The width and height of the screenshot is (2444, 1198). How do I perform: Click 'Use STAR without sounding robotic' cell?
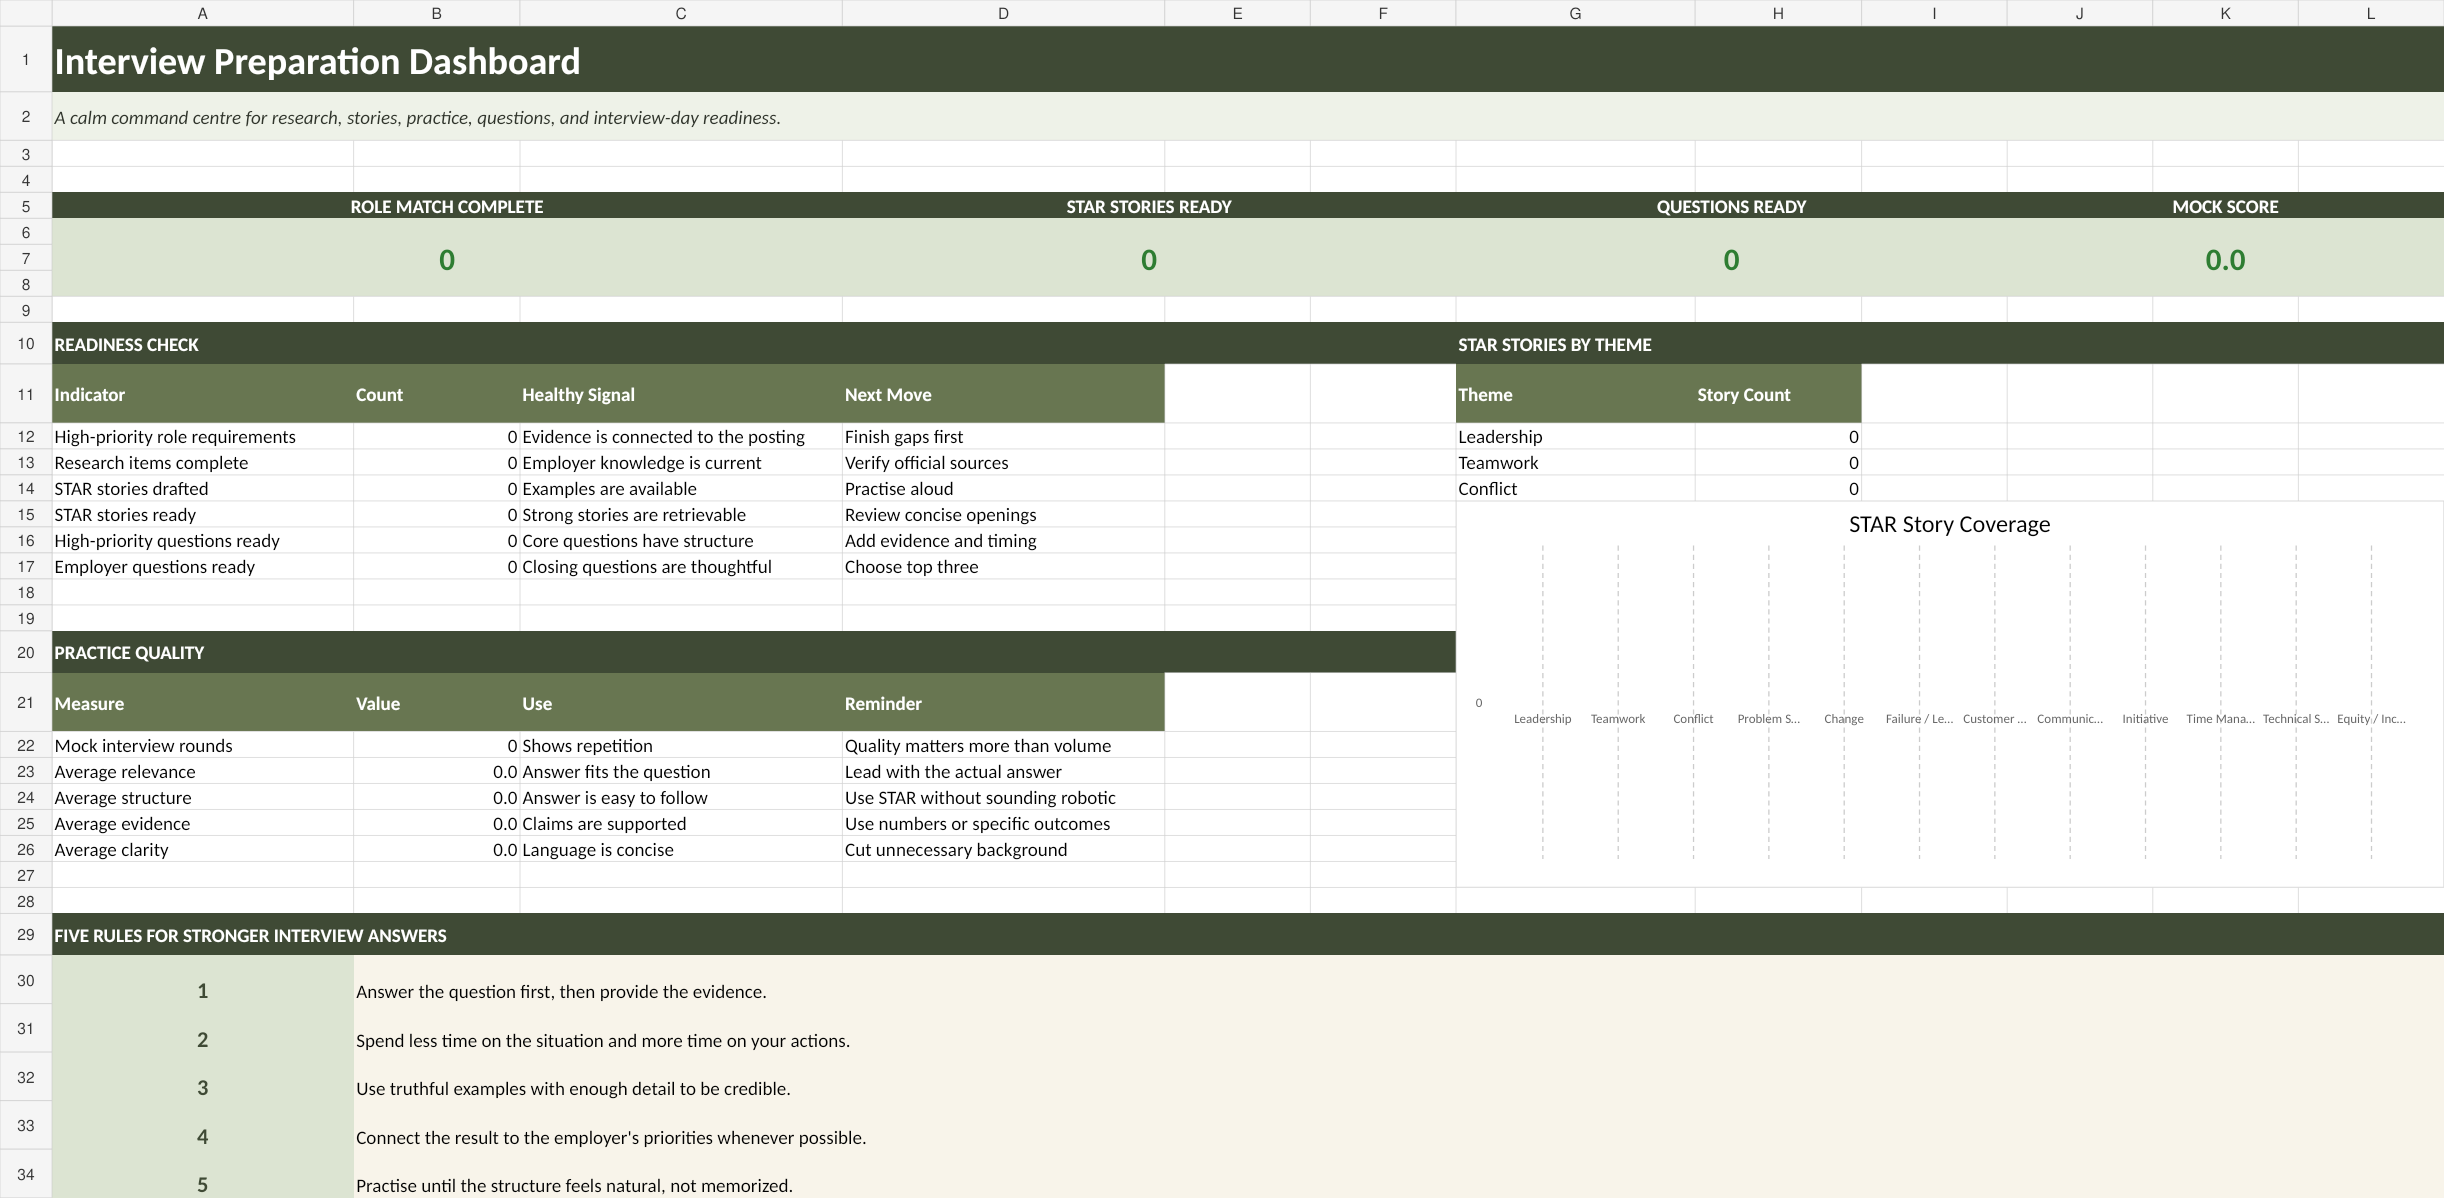pos(1003,798)
